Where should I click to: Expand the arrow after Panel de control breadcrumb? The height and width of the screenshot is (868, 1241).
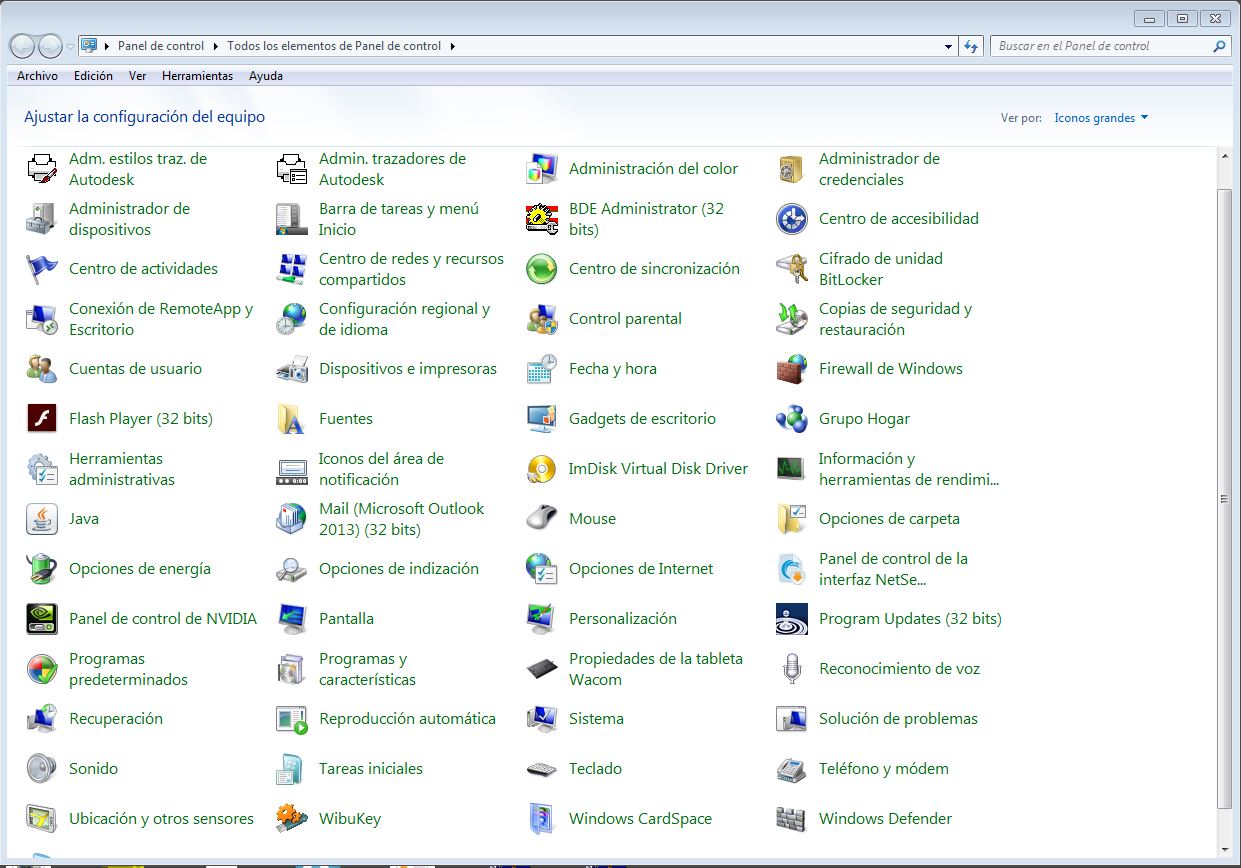[x=216, y=46]
